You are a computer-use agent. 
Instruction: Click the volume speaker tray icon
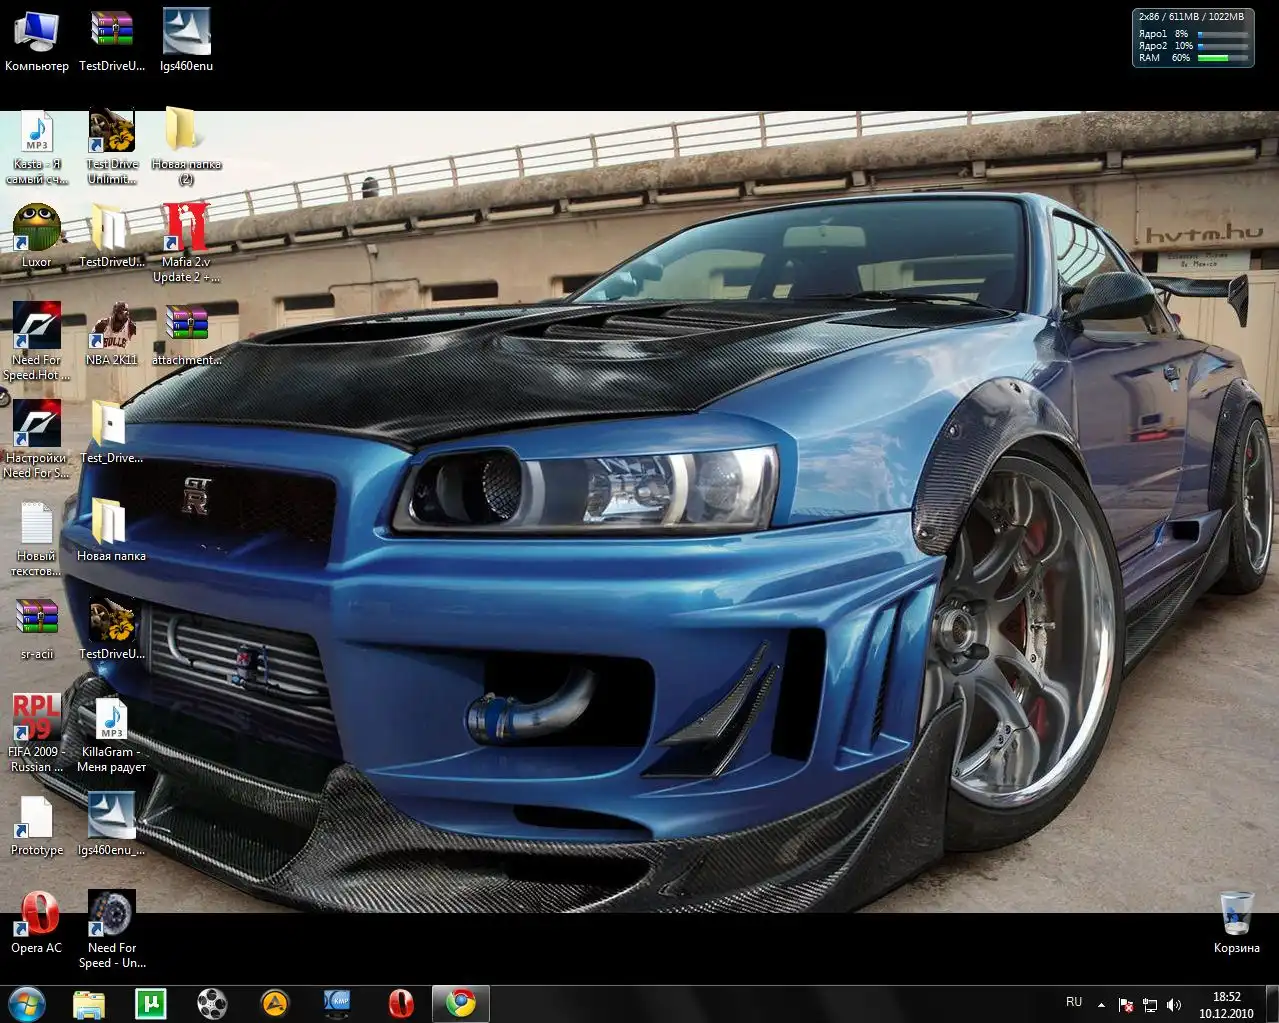[1174, 1004]
